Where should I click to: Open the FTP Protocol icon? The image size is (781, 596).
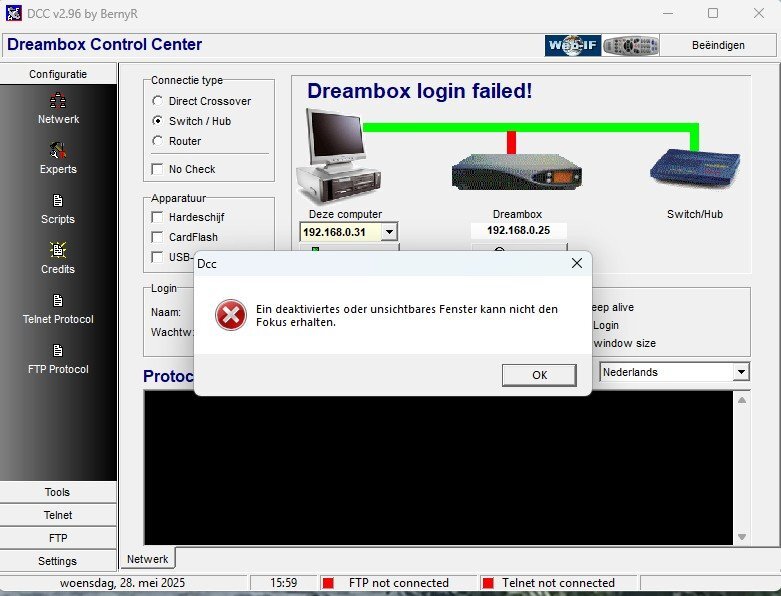coord(58,351)
